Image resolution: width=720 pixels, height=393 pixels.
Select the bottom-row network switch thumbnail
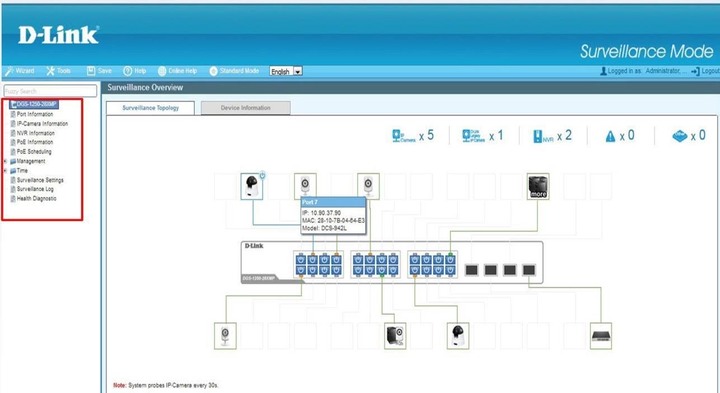[x=601, y=336]
